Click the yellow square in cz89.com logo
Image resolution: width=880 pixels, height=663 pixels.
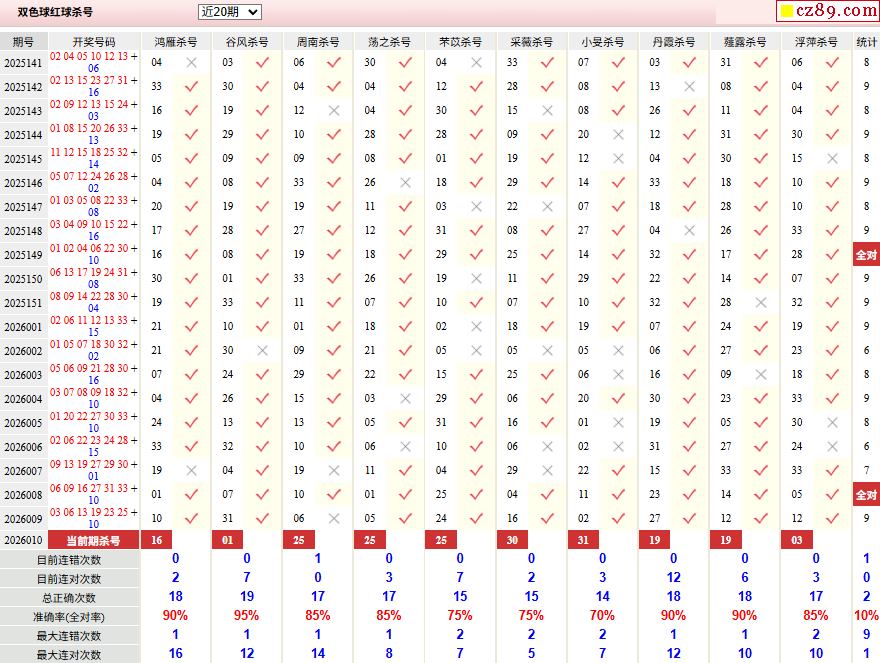click(x=787, y=12)
